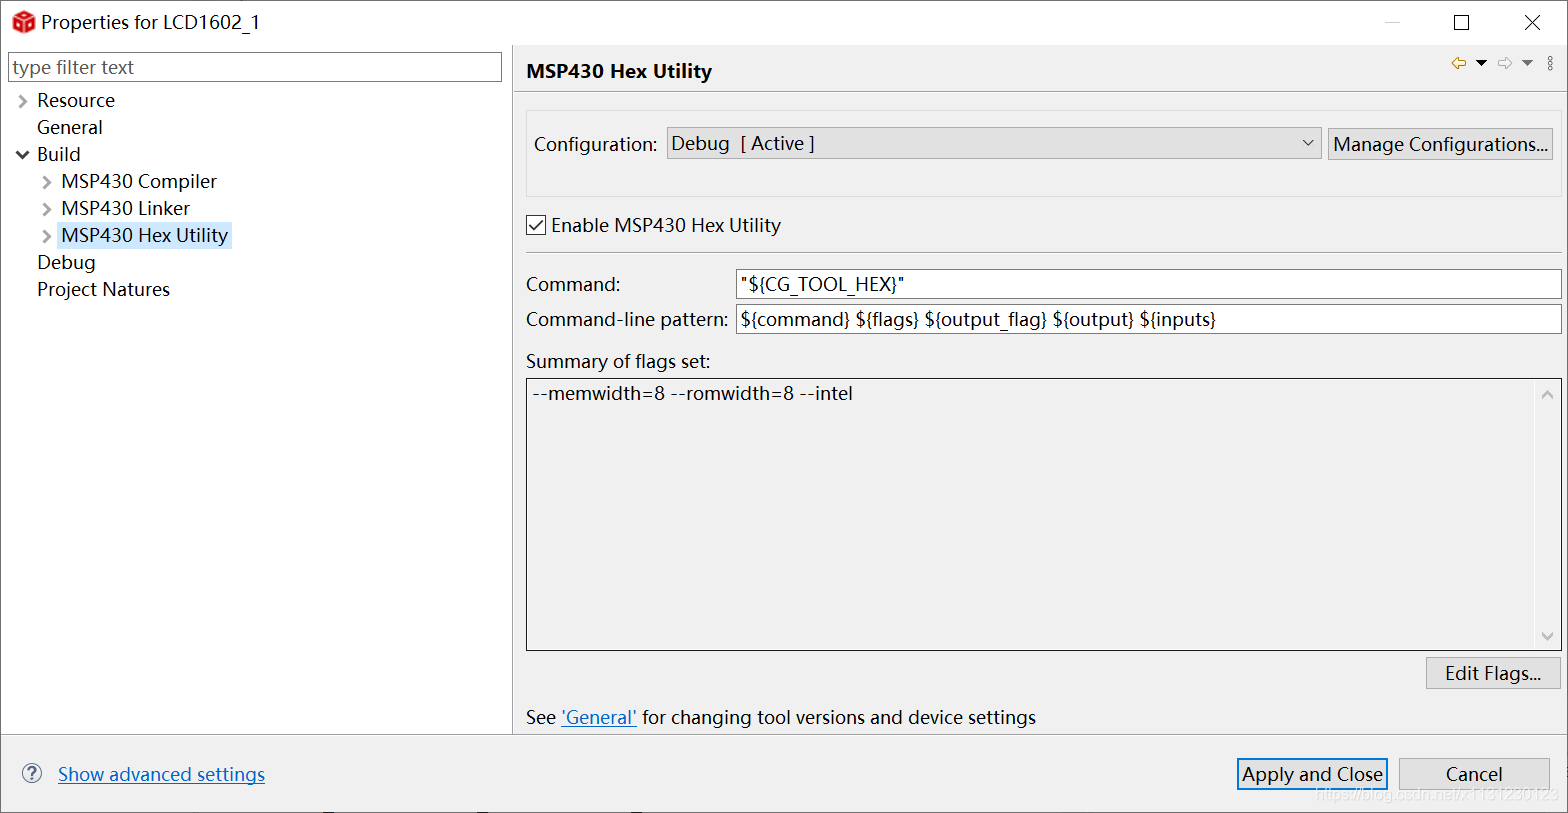The height and width of the screenshot is (813, 1568).
Task: Click the help question mark icon
Action: [32, 773]
